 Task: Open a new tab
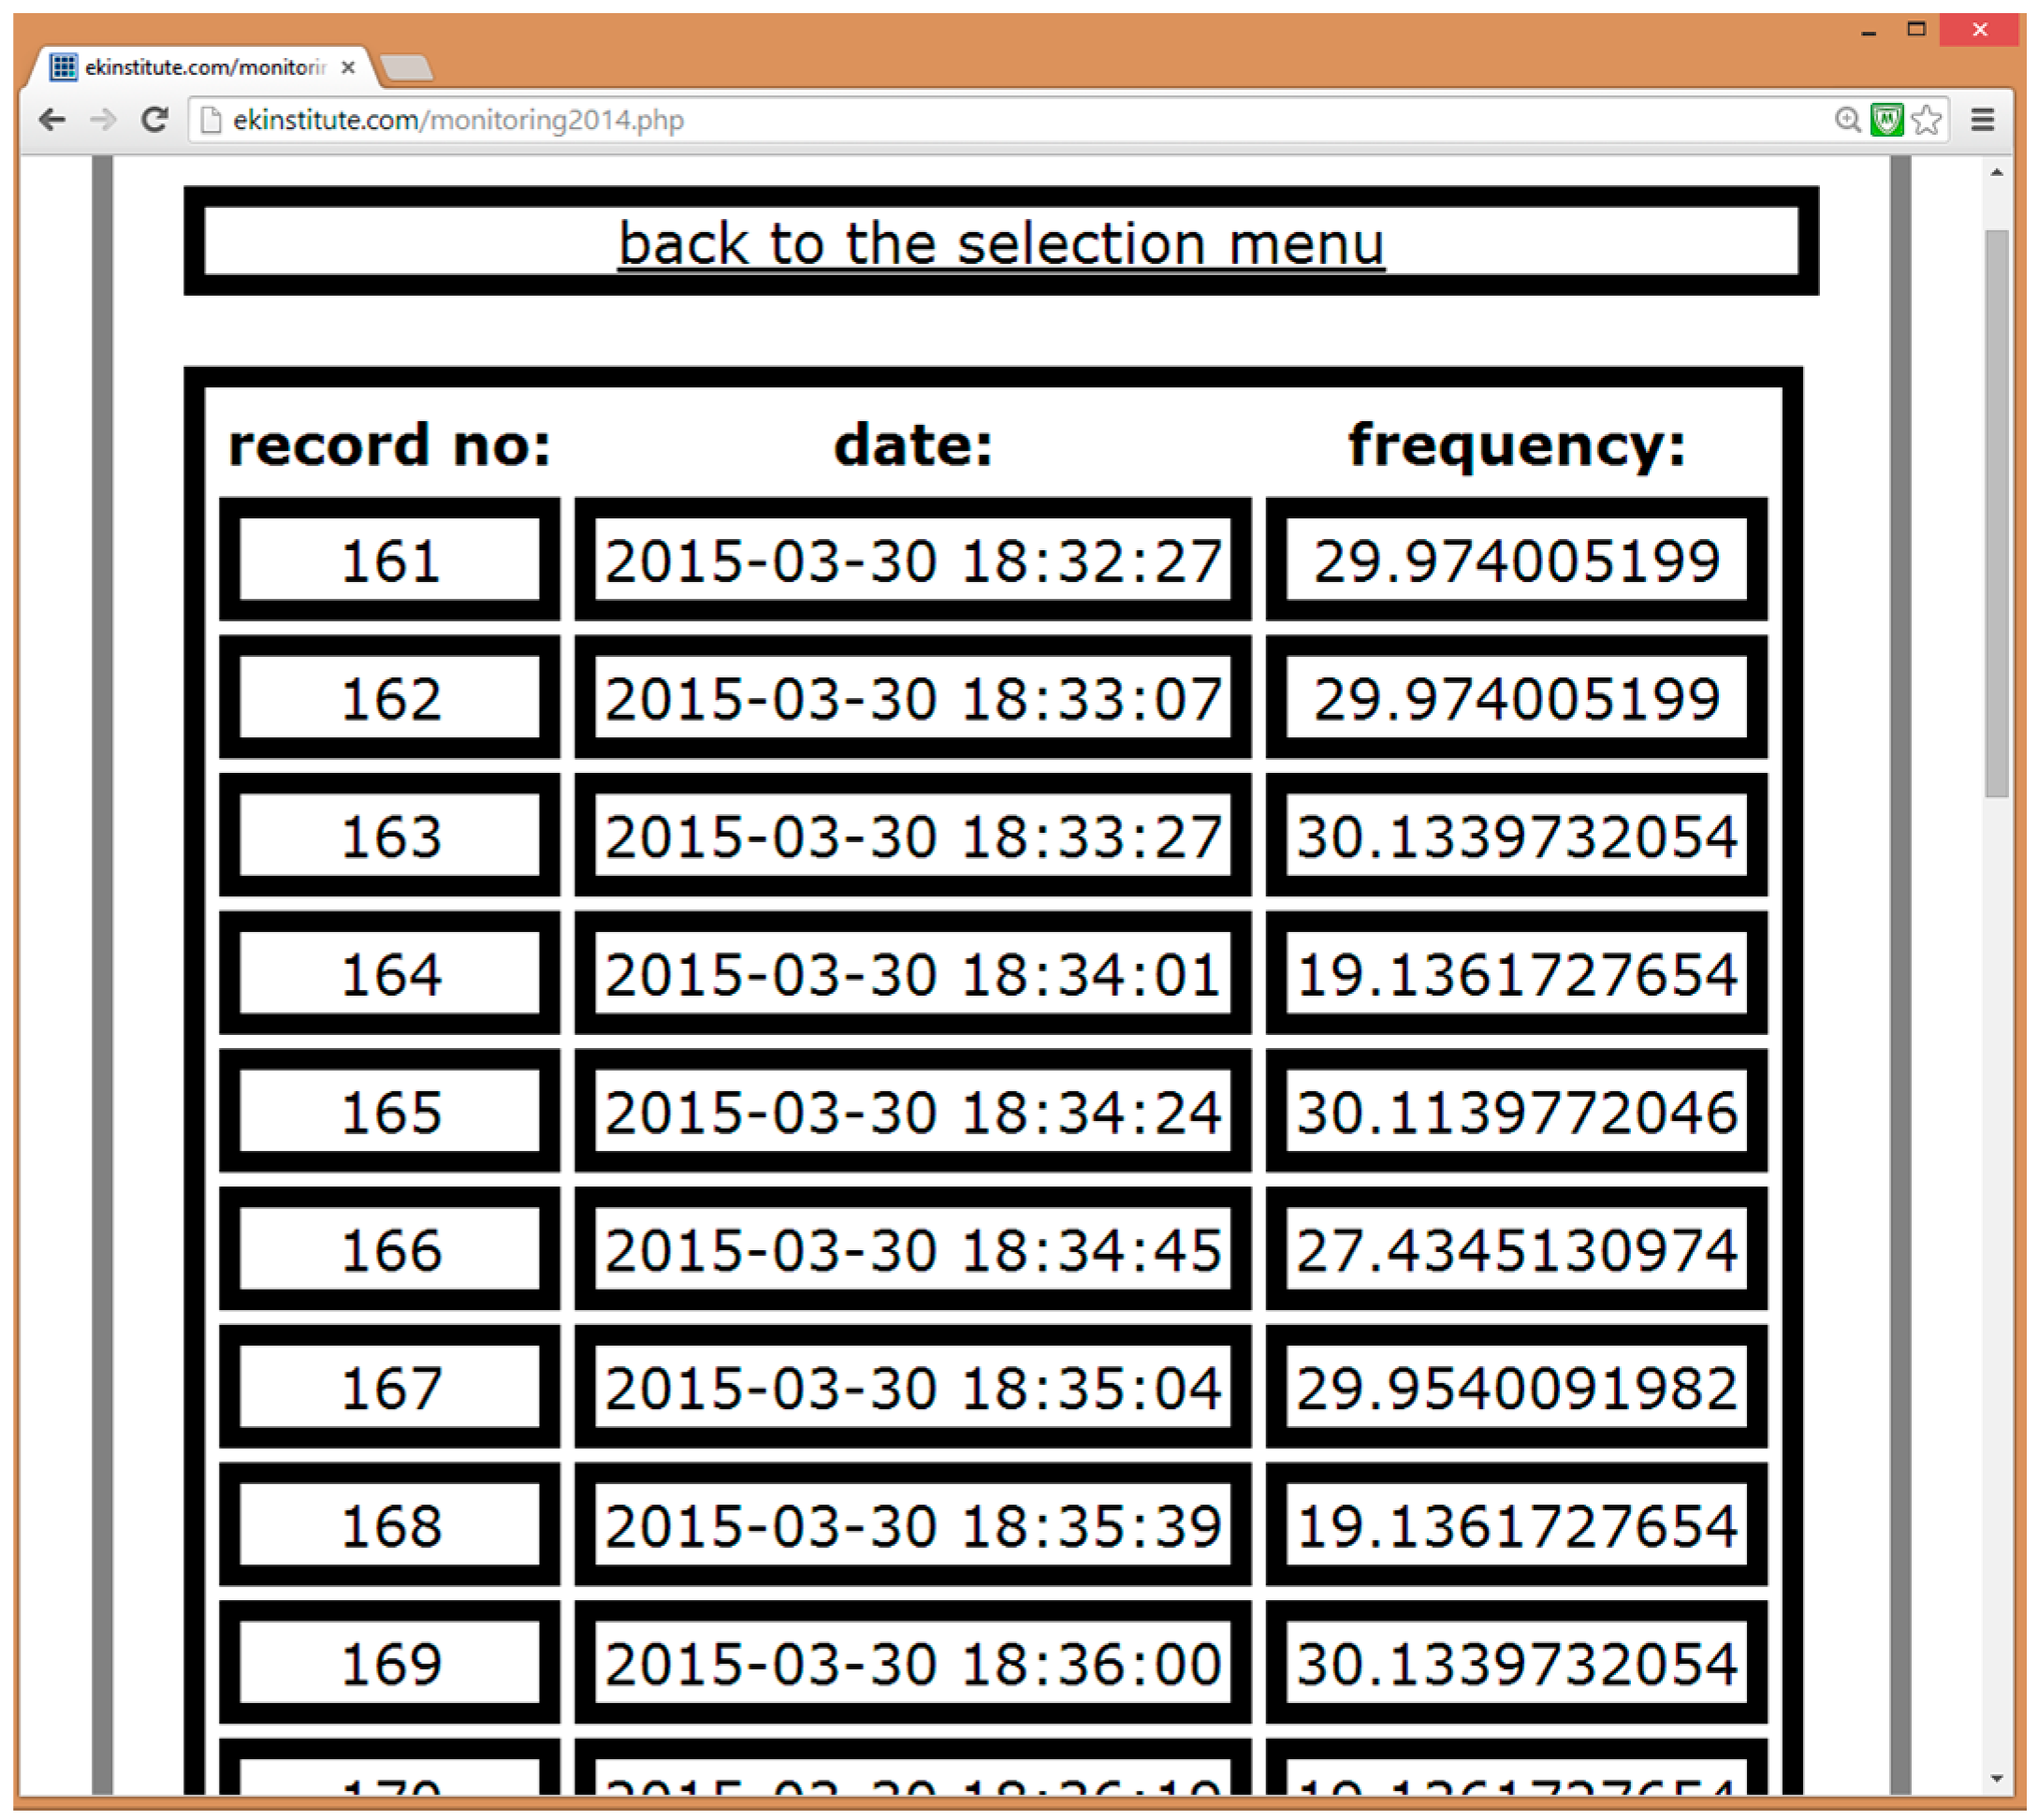[x=407, y=68]
